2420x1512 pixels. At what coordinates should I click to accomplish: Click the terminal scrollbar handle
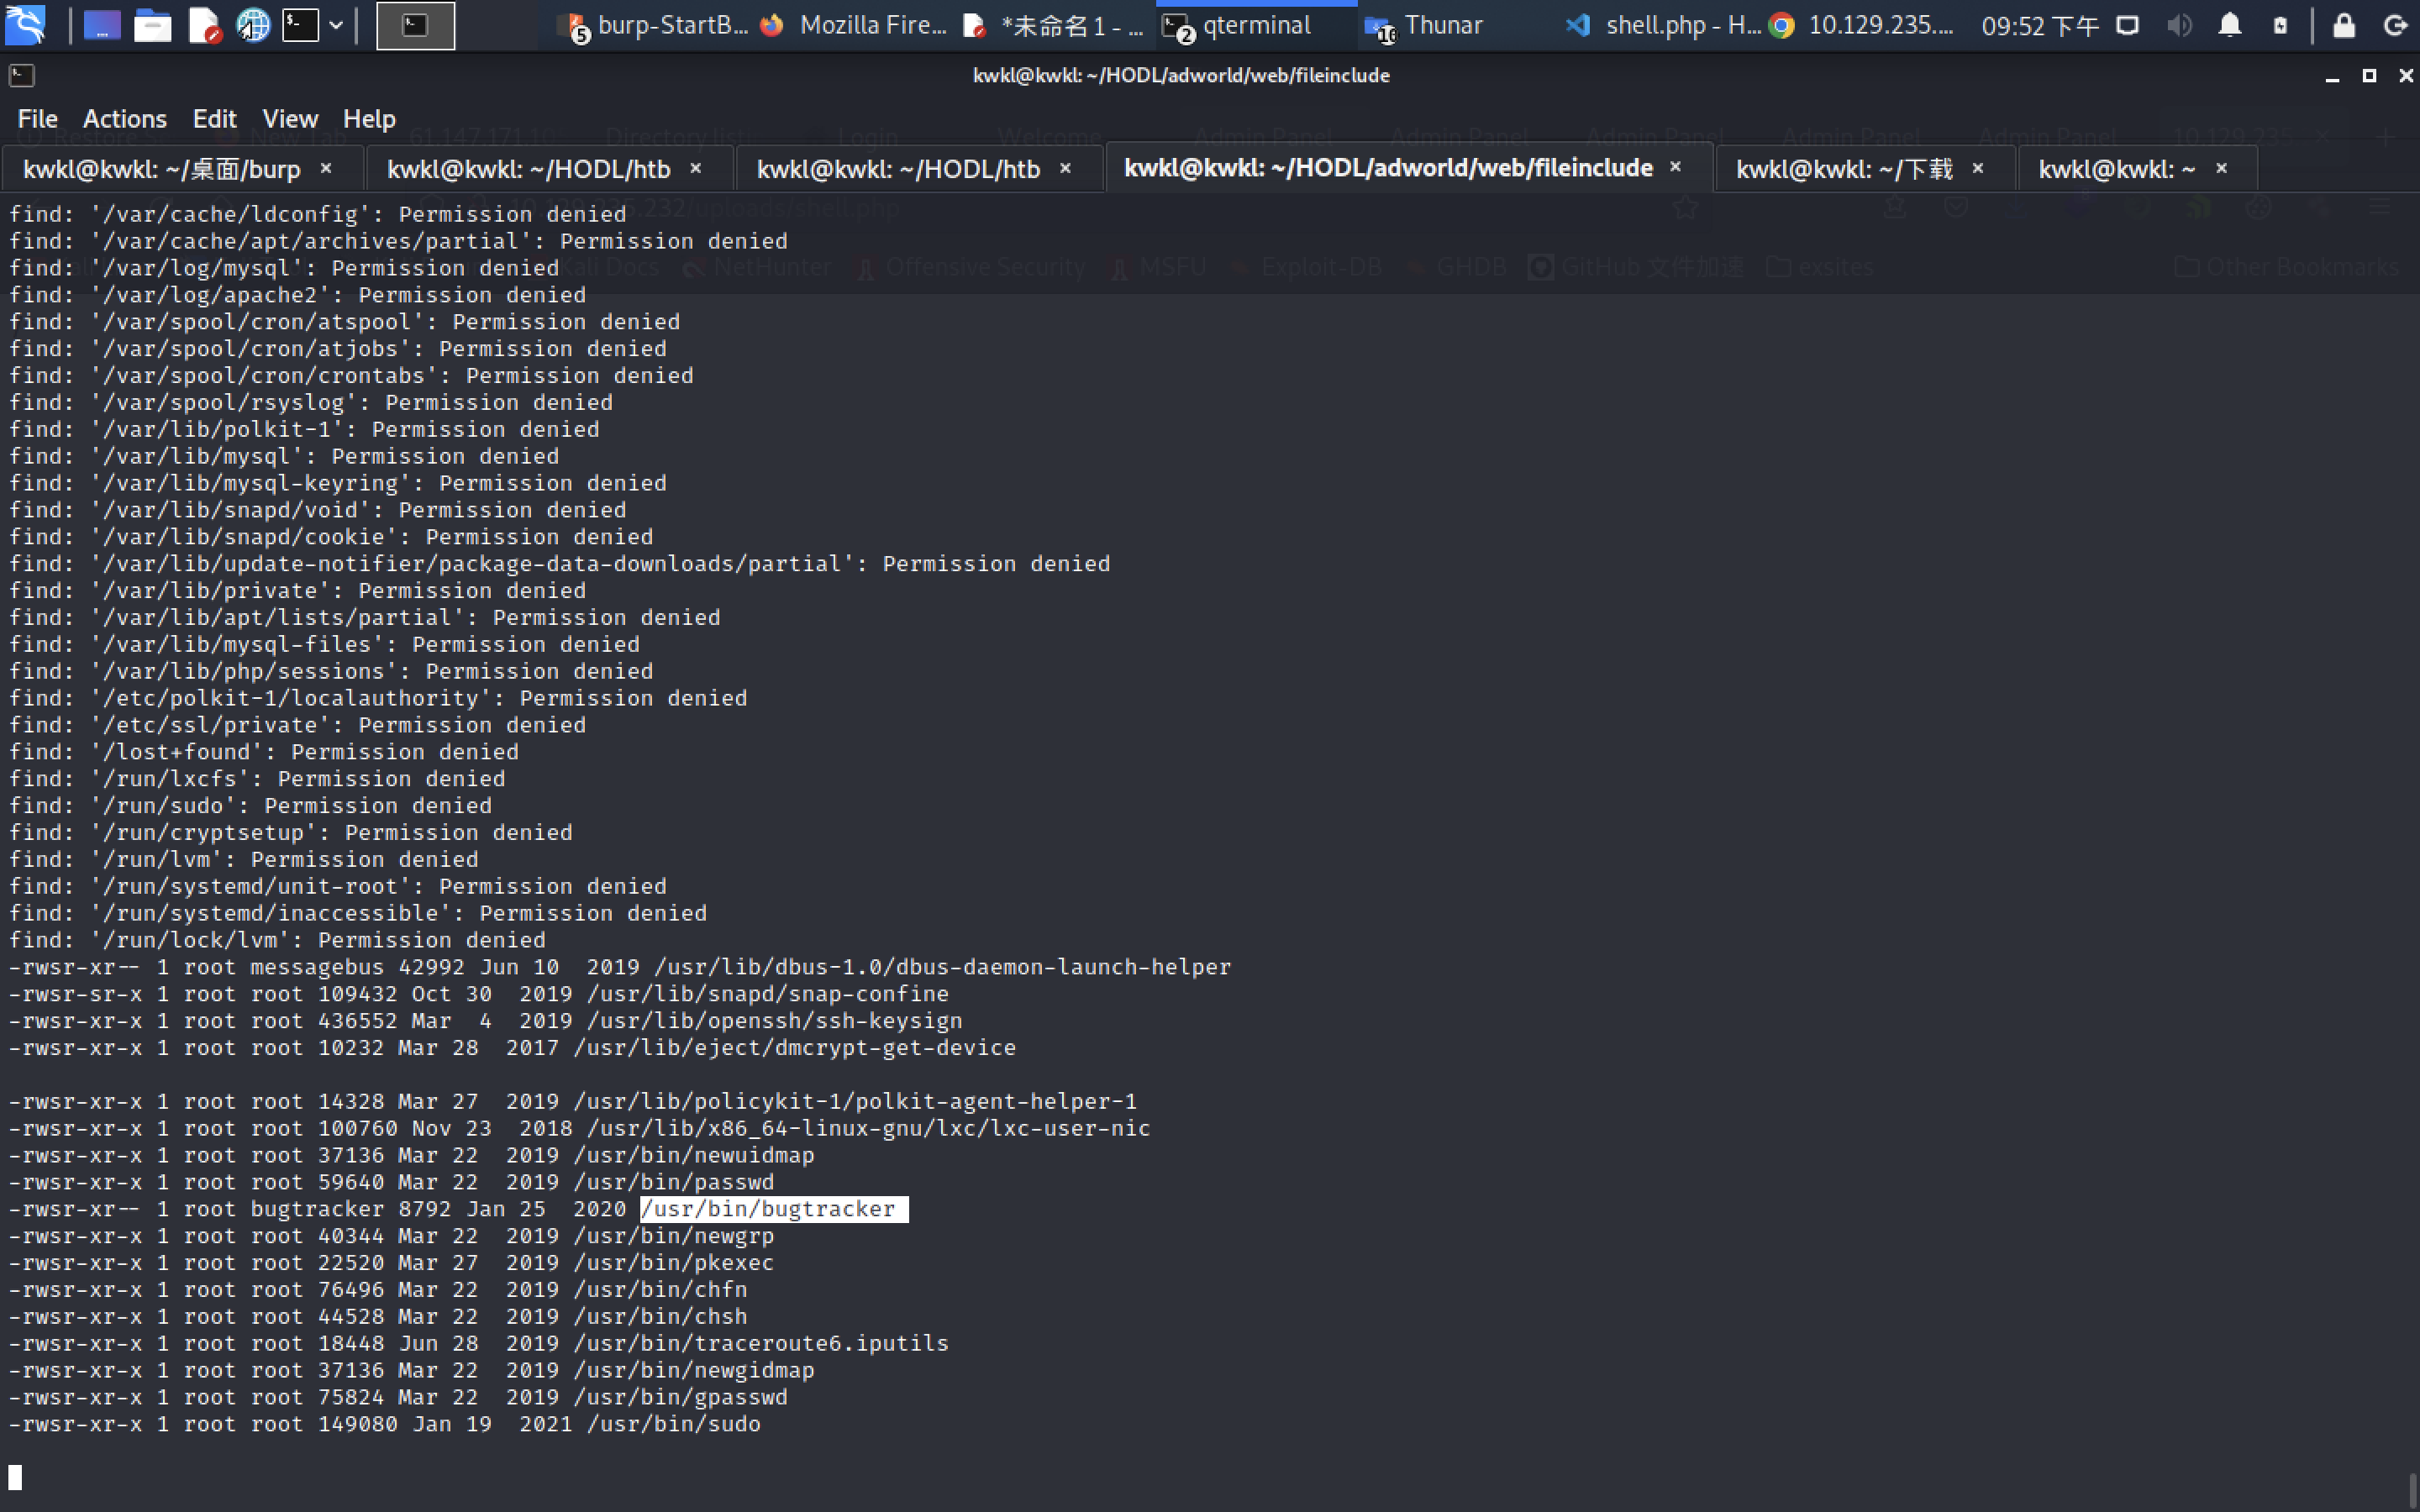(2414, 1492)
